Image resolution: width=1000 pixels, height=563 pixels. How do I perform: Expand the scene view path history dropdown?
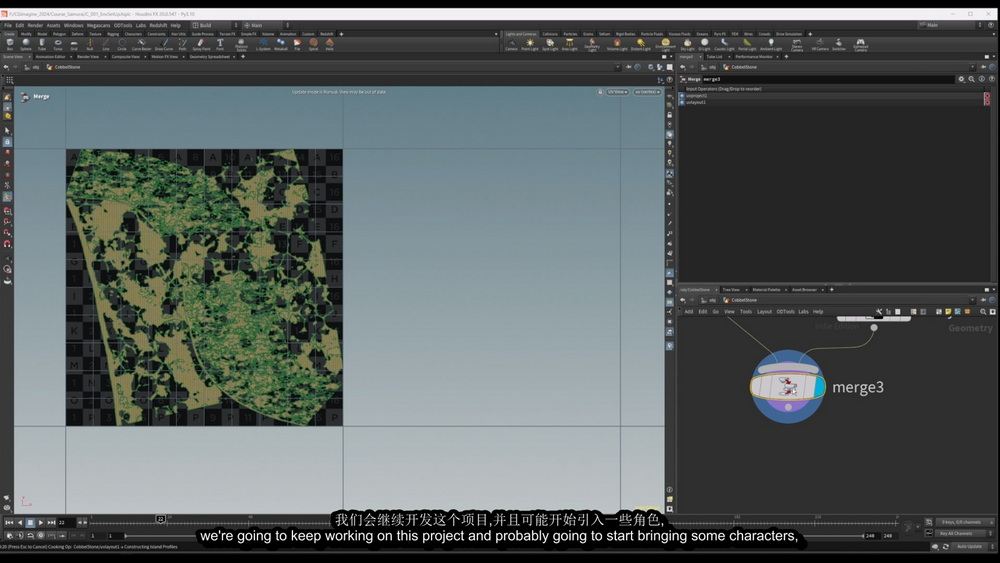617,67
